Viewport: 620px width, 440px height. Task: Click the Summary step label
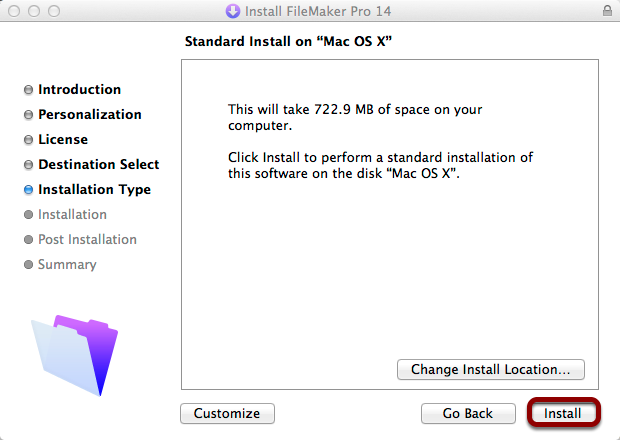[x=67, y=264]
